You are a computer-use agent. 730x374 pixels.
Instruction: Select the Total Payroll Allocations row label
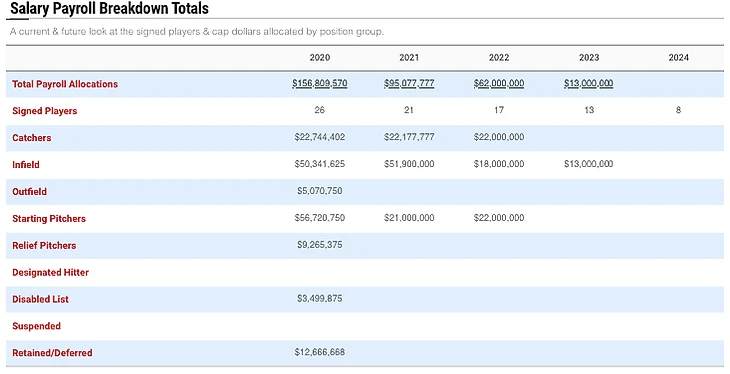65,84
